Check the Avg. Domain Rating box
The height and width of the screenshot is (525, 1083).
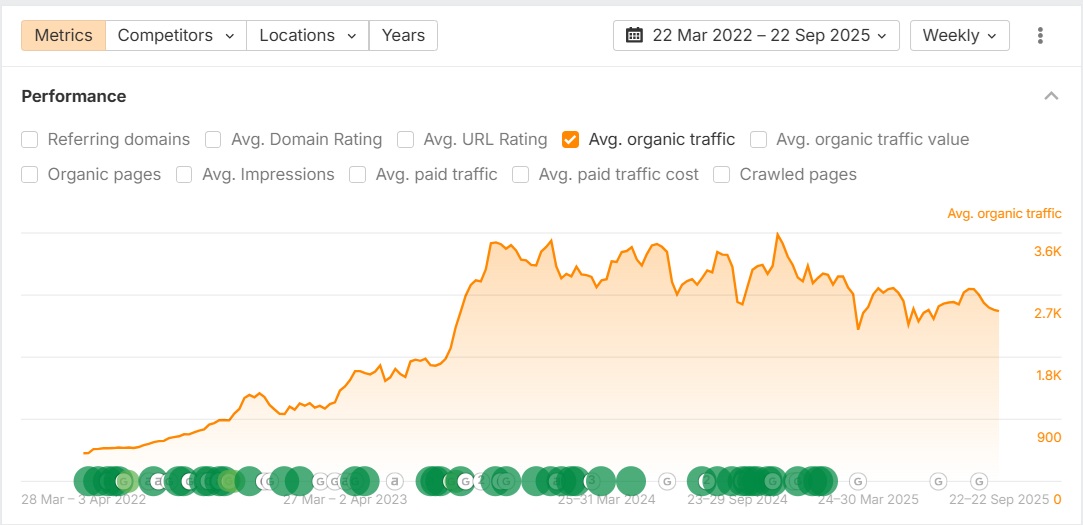tap(213, 140)
